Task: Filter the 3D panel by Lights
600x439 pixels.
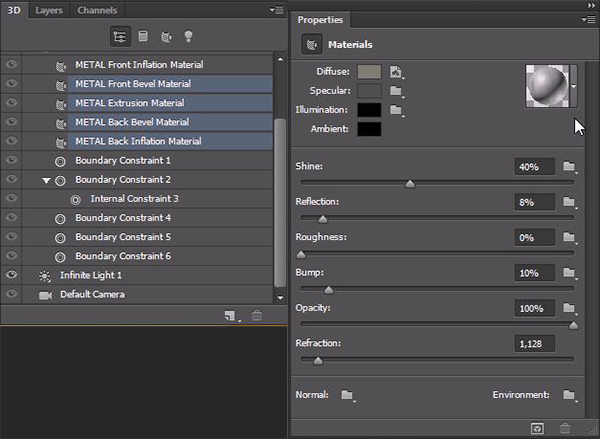Action: click(x=187, y=37)
